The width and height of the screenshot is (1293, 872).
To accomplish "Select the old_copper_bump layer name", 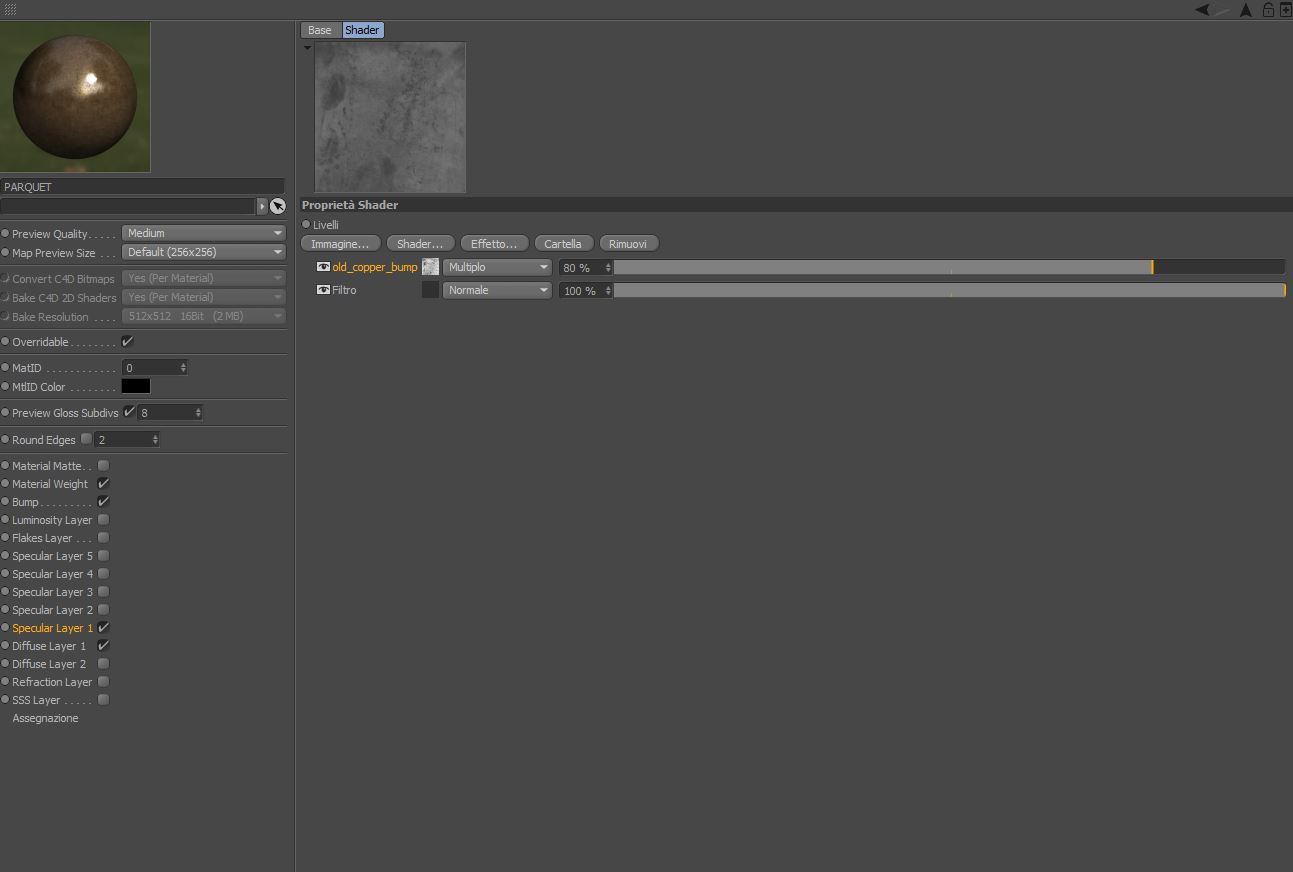I will (x=375, y=267).
